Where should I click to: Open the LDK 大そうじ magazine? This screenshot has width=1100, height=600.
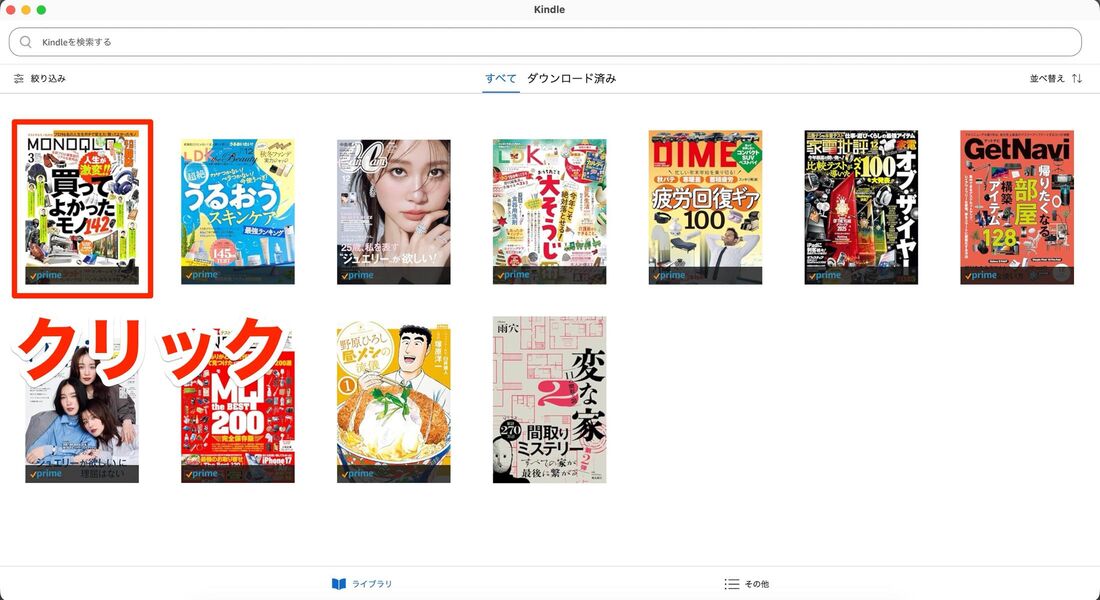point(549,205)
